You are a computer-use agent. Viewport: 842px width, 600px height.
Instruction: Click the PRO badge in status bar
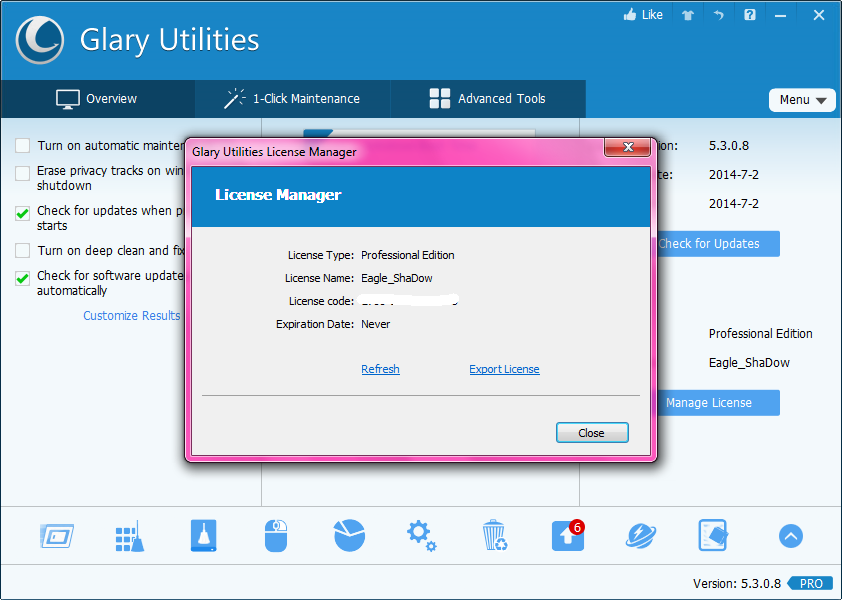click(810, 583)
